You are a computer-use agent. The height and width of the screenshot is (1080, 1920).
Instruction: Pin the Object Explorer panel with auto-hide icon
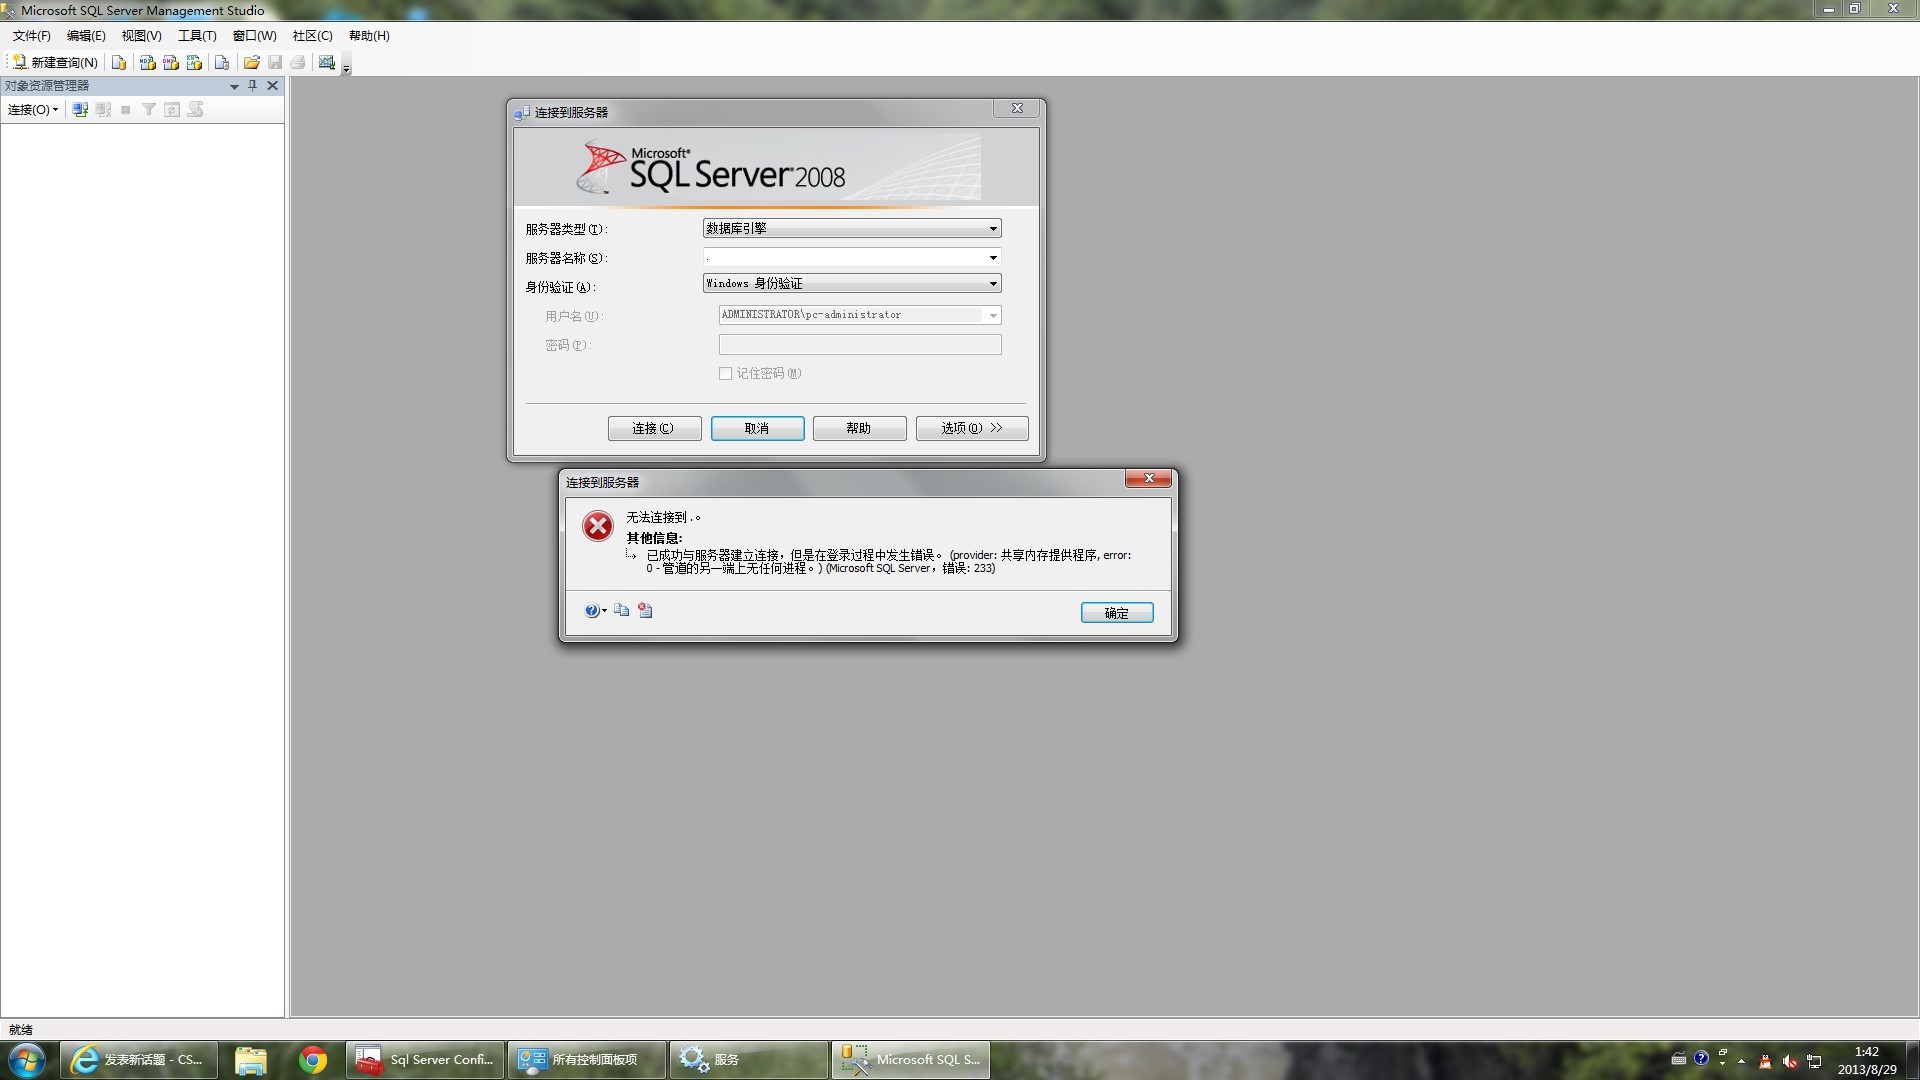(x=253, y=86)
